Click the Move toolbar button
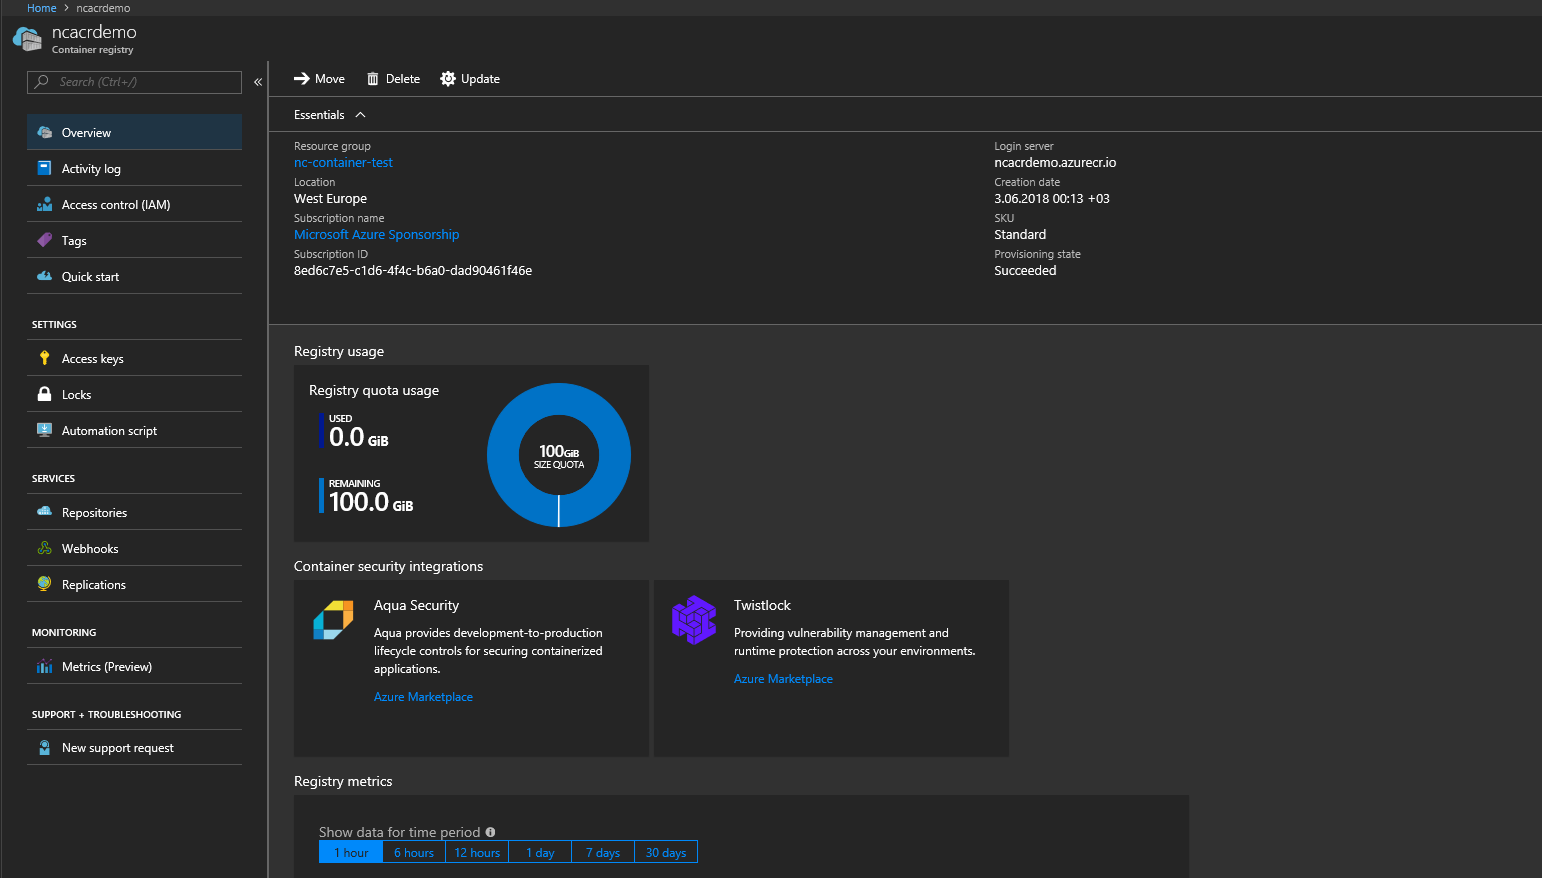The height and width of the screenshot is (878, 1542). [x=319, y=78]
